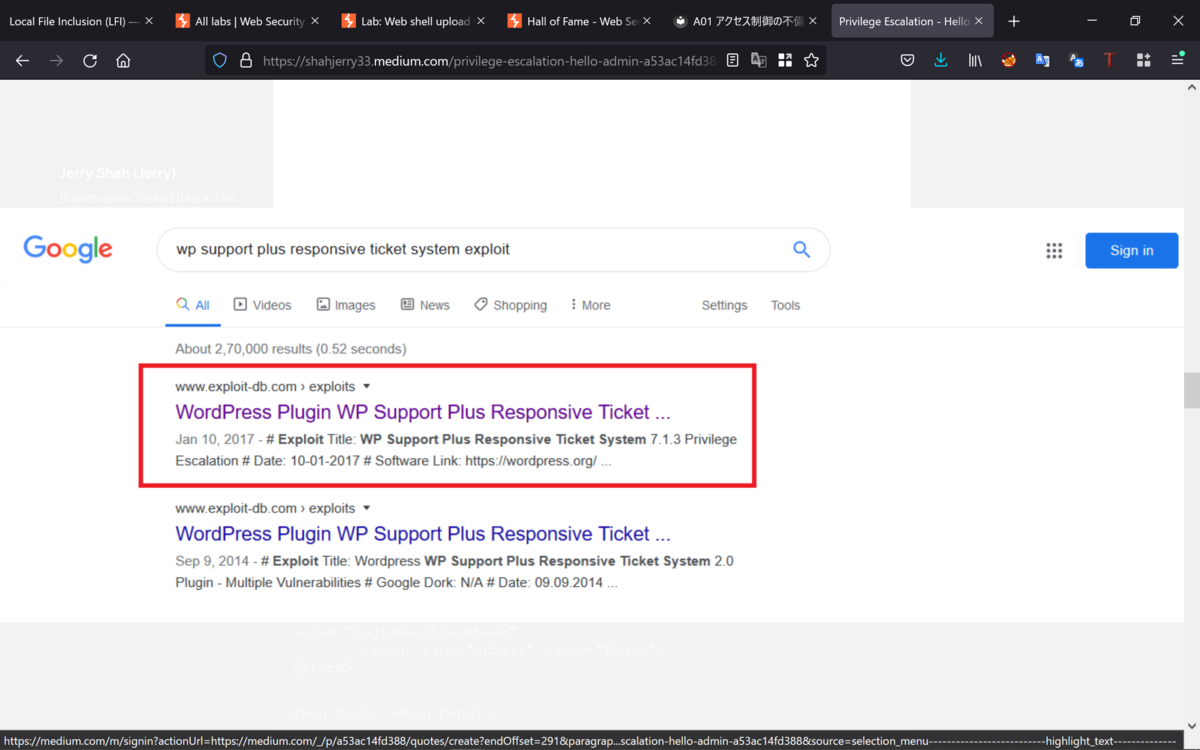Screen dimensions: 1200x750
Task: Expand the More search categories menu
Action: tap(590, 305)
